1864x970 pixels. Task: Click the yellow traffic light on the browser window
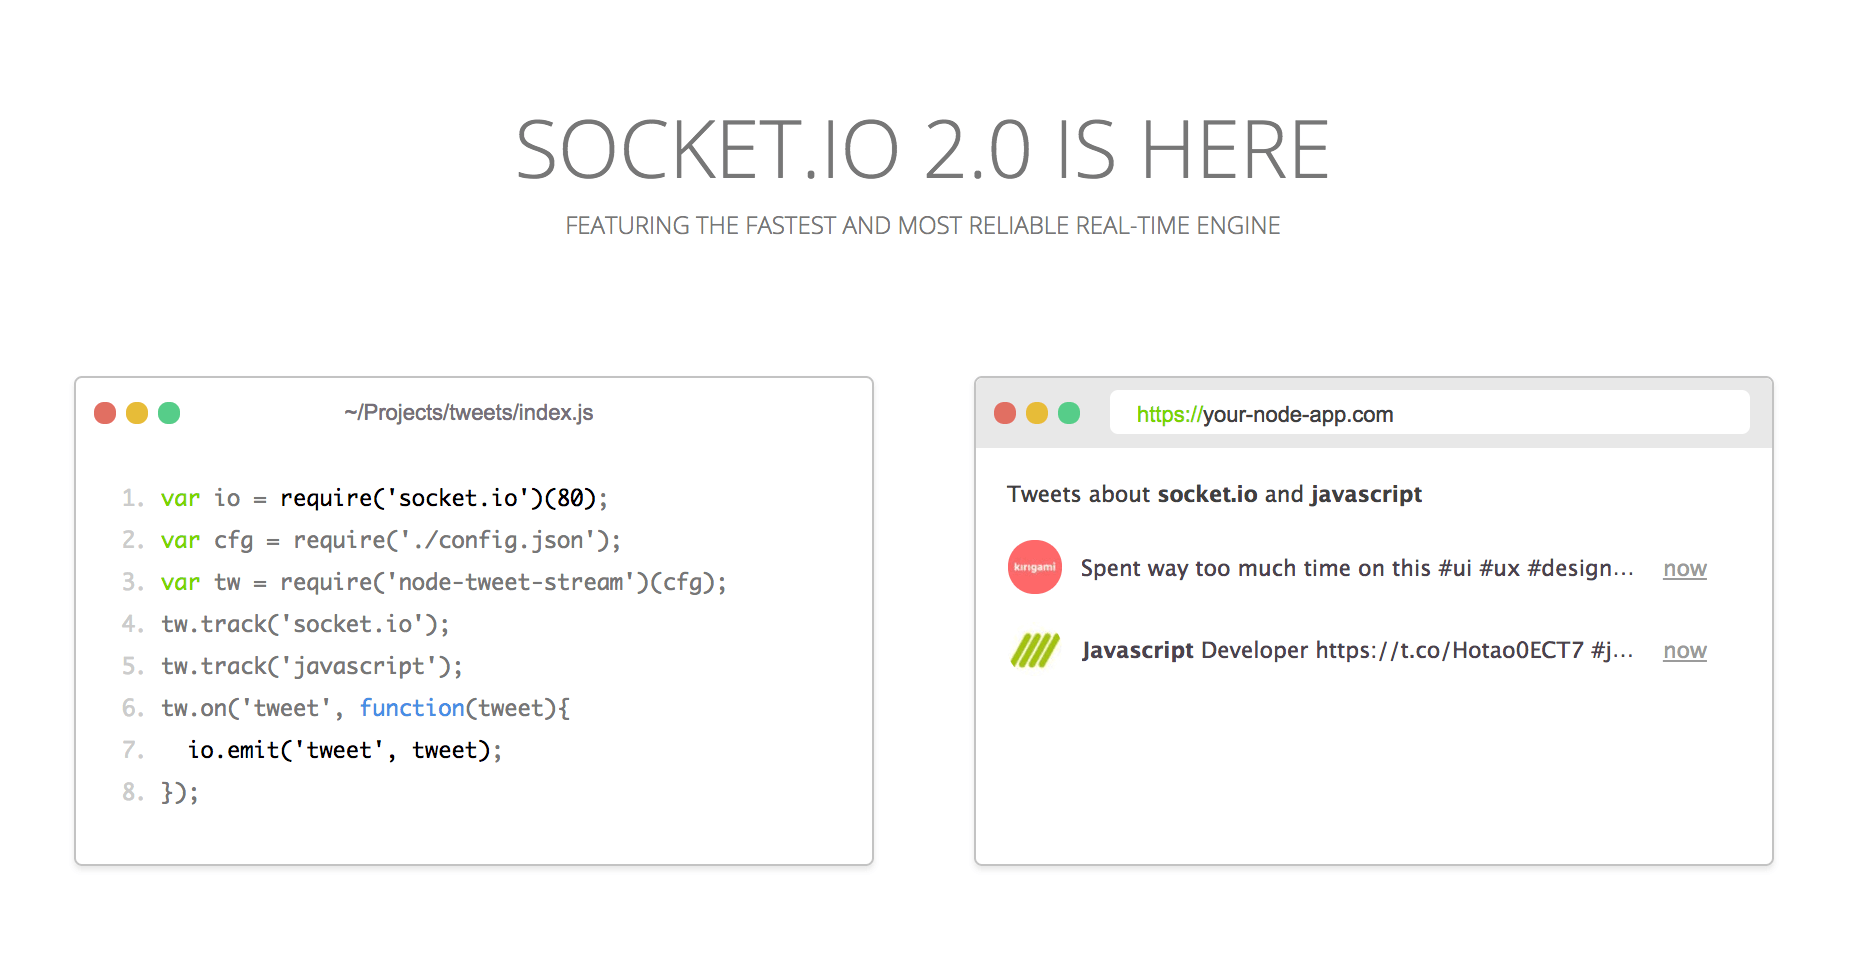pos(1038,412)
